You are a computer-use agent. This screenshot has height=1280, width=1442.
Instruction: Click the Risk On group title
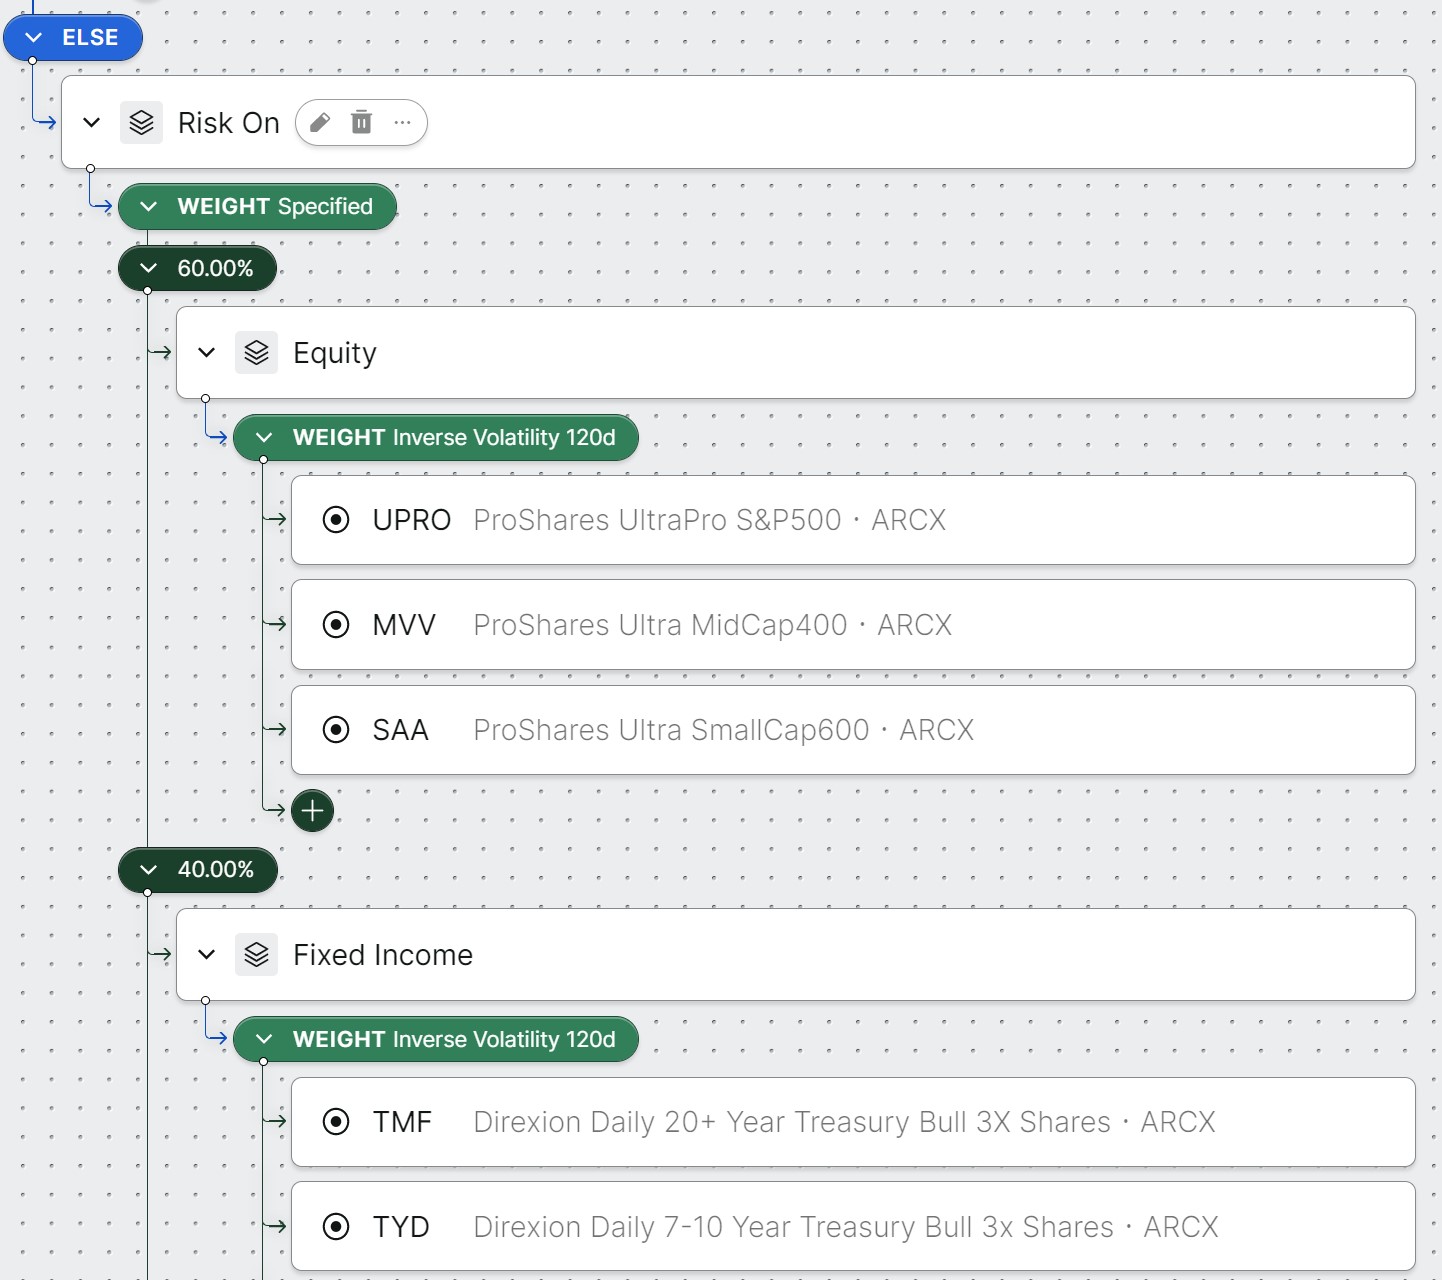click(229, 123)
